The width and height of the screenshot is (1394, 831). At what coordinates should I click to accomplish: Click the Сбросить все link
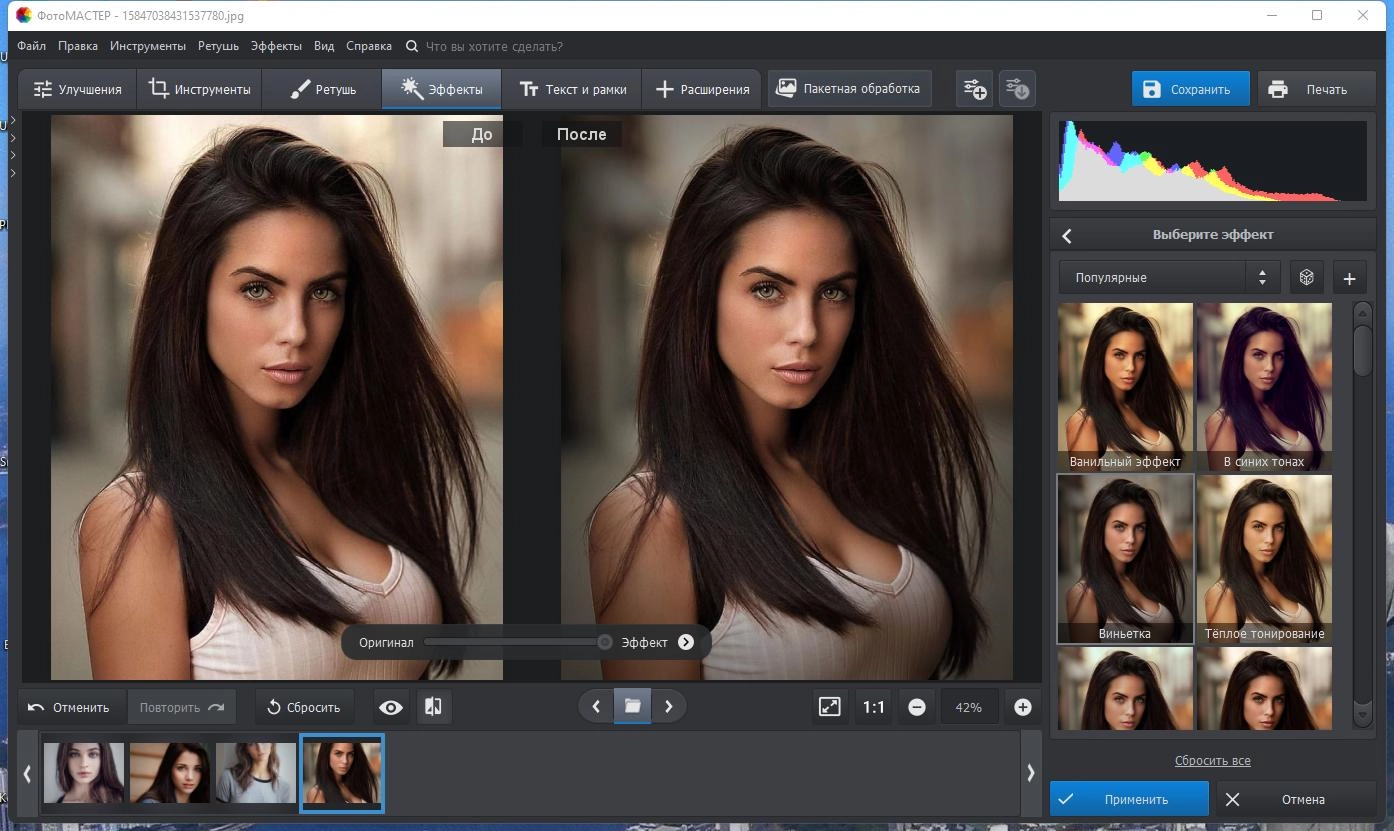pos(1212,761)
